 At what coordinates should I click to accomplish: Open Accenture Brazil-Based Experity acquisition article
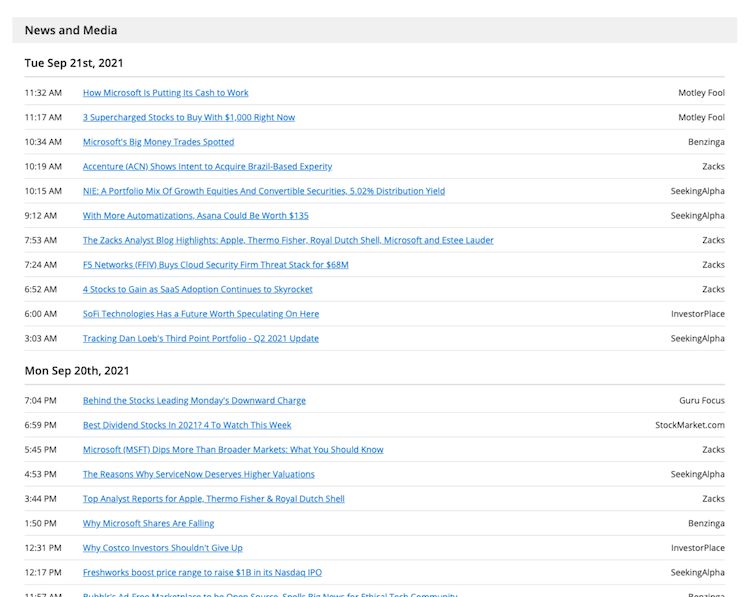(207, 167)
